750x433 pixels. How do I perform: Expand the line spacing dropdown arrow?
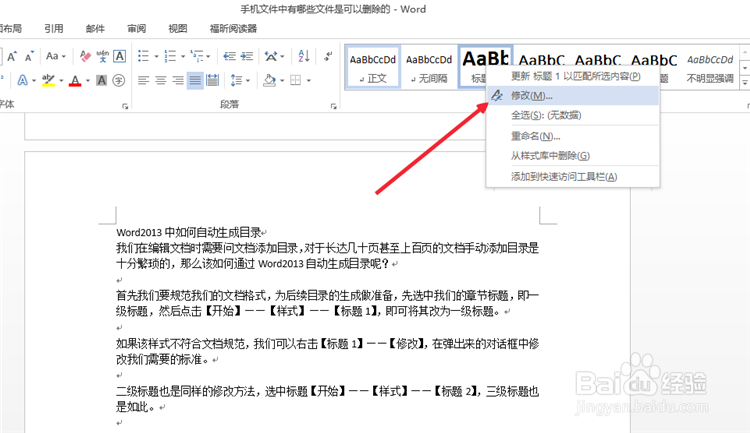pos(248,81)
